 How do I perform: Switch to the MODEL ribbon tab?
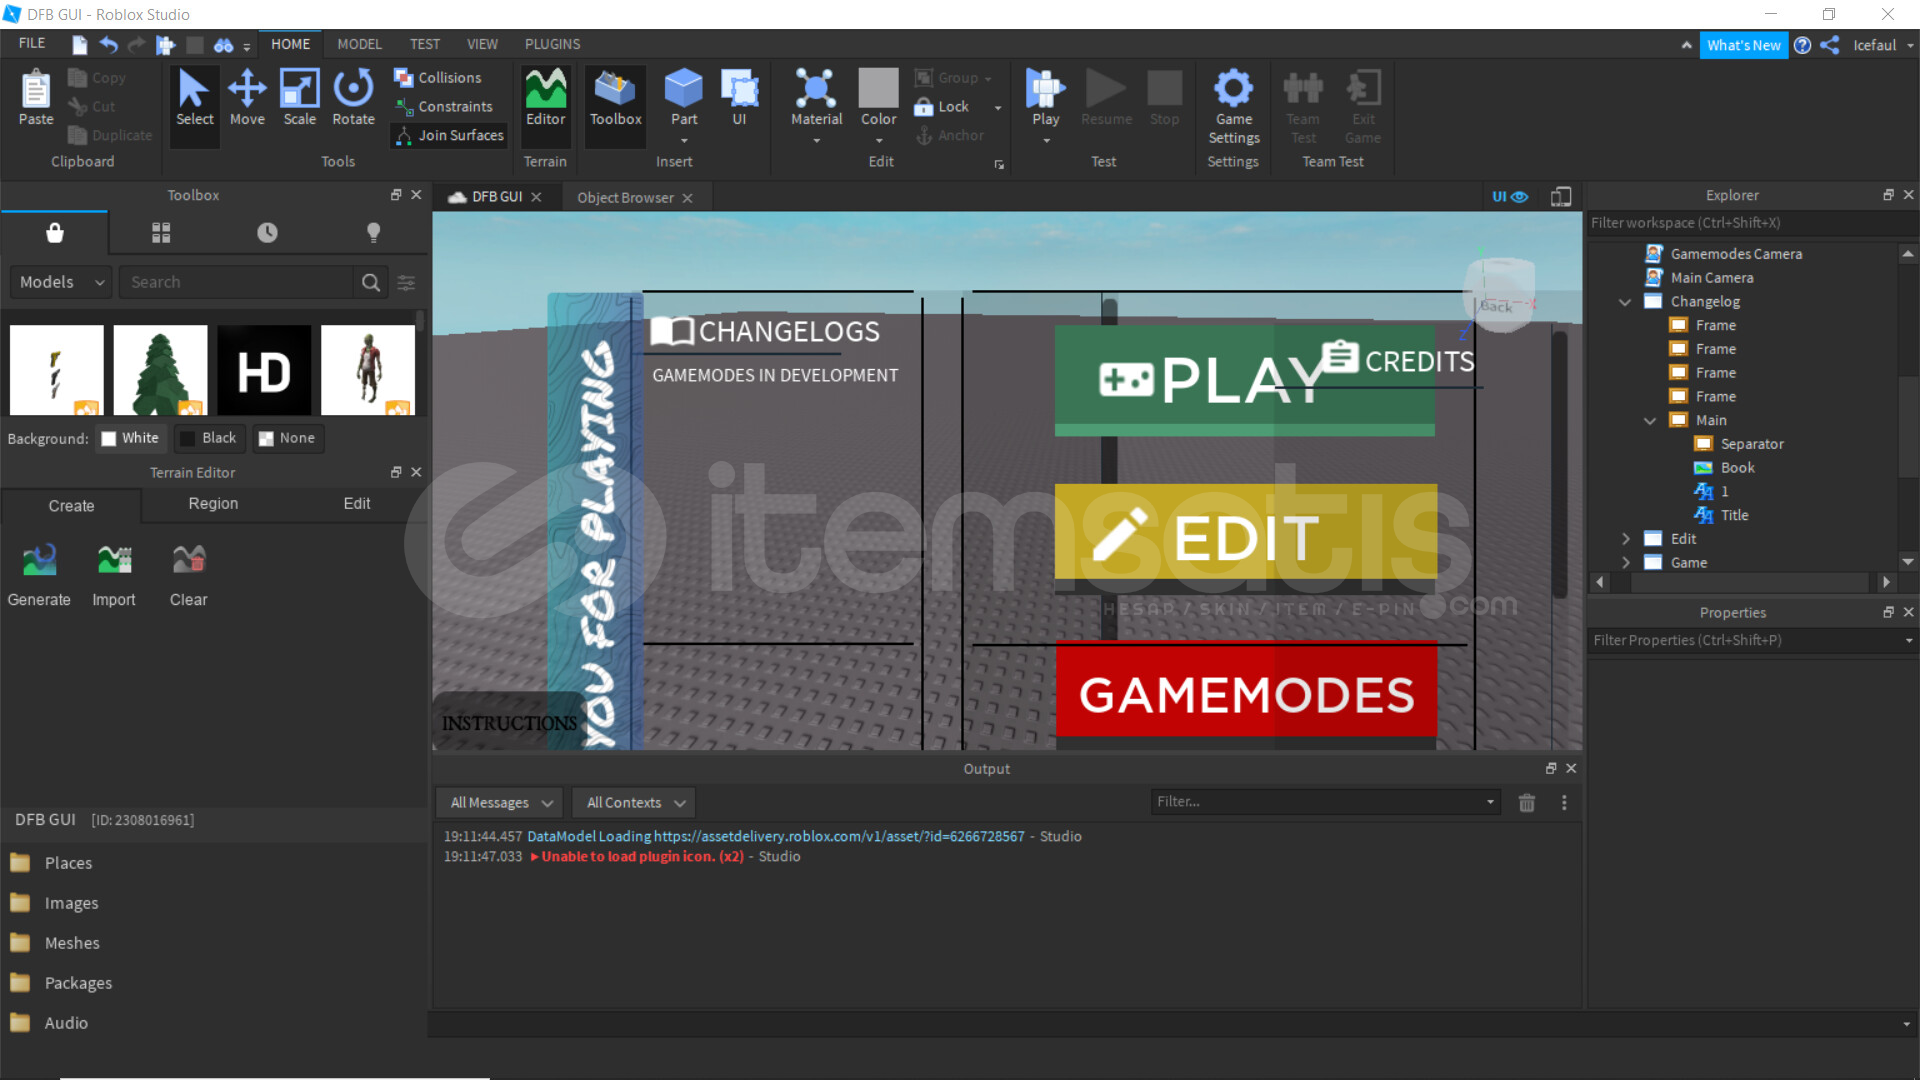coord(359,44)
